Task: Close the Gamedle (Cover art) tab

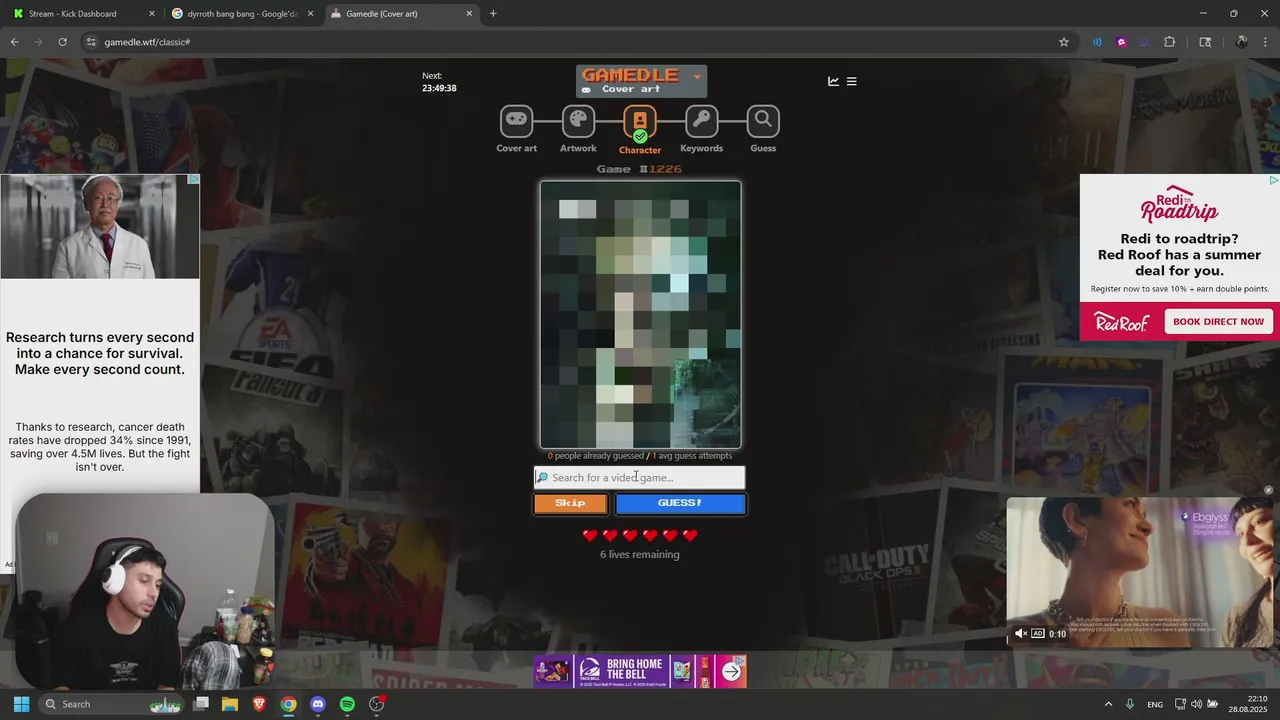Action: coord(469,14)
